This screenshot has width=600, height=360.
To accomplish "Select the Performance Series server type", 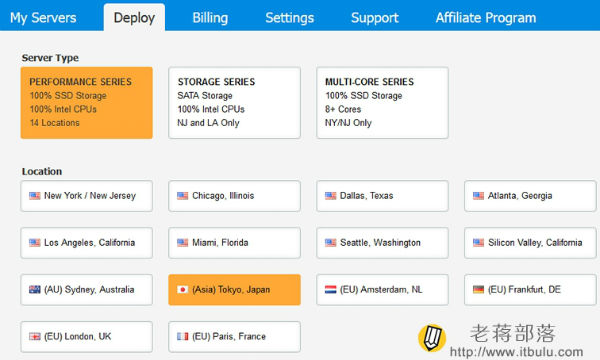I will (86, 103).
